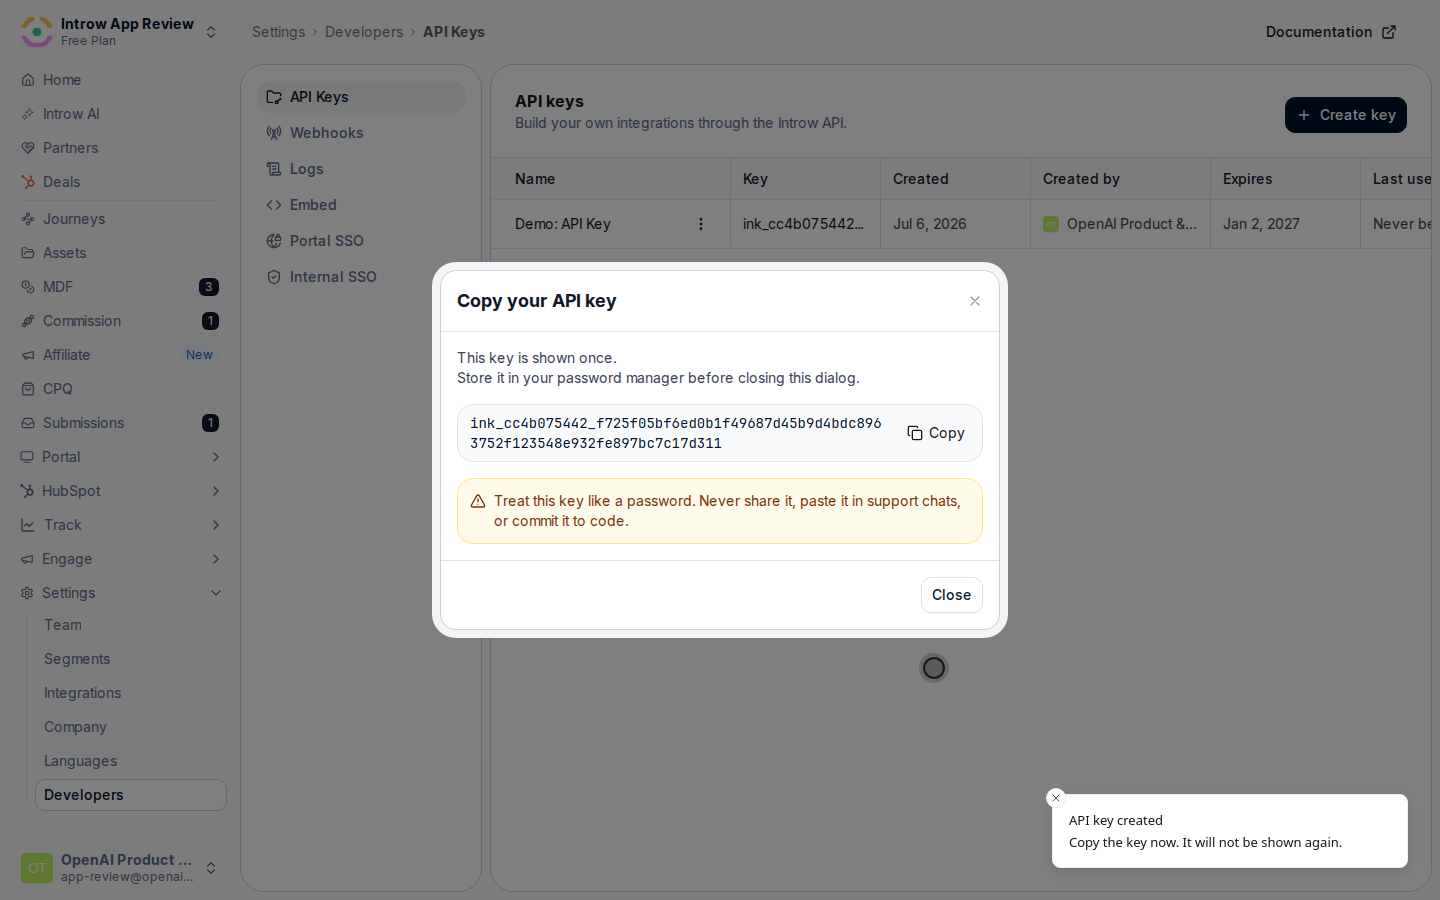Click the Jul 6, 2026 created date

point(930,224)
